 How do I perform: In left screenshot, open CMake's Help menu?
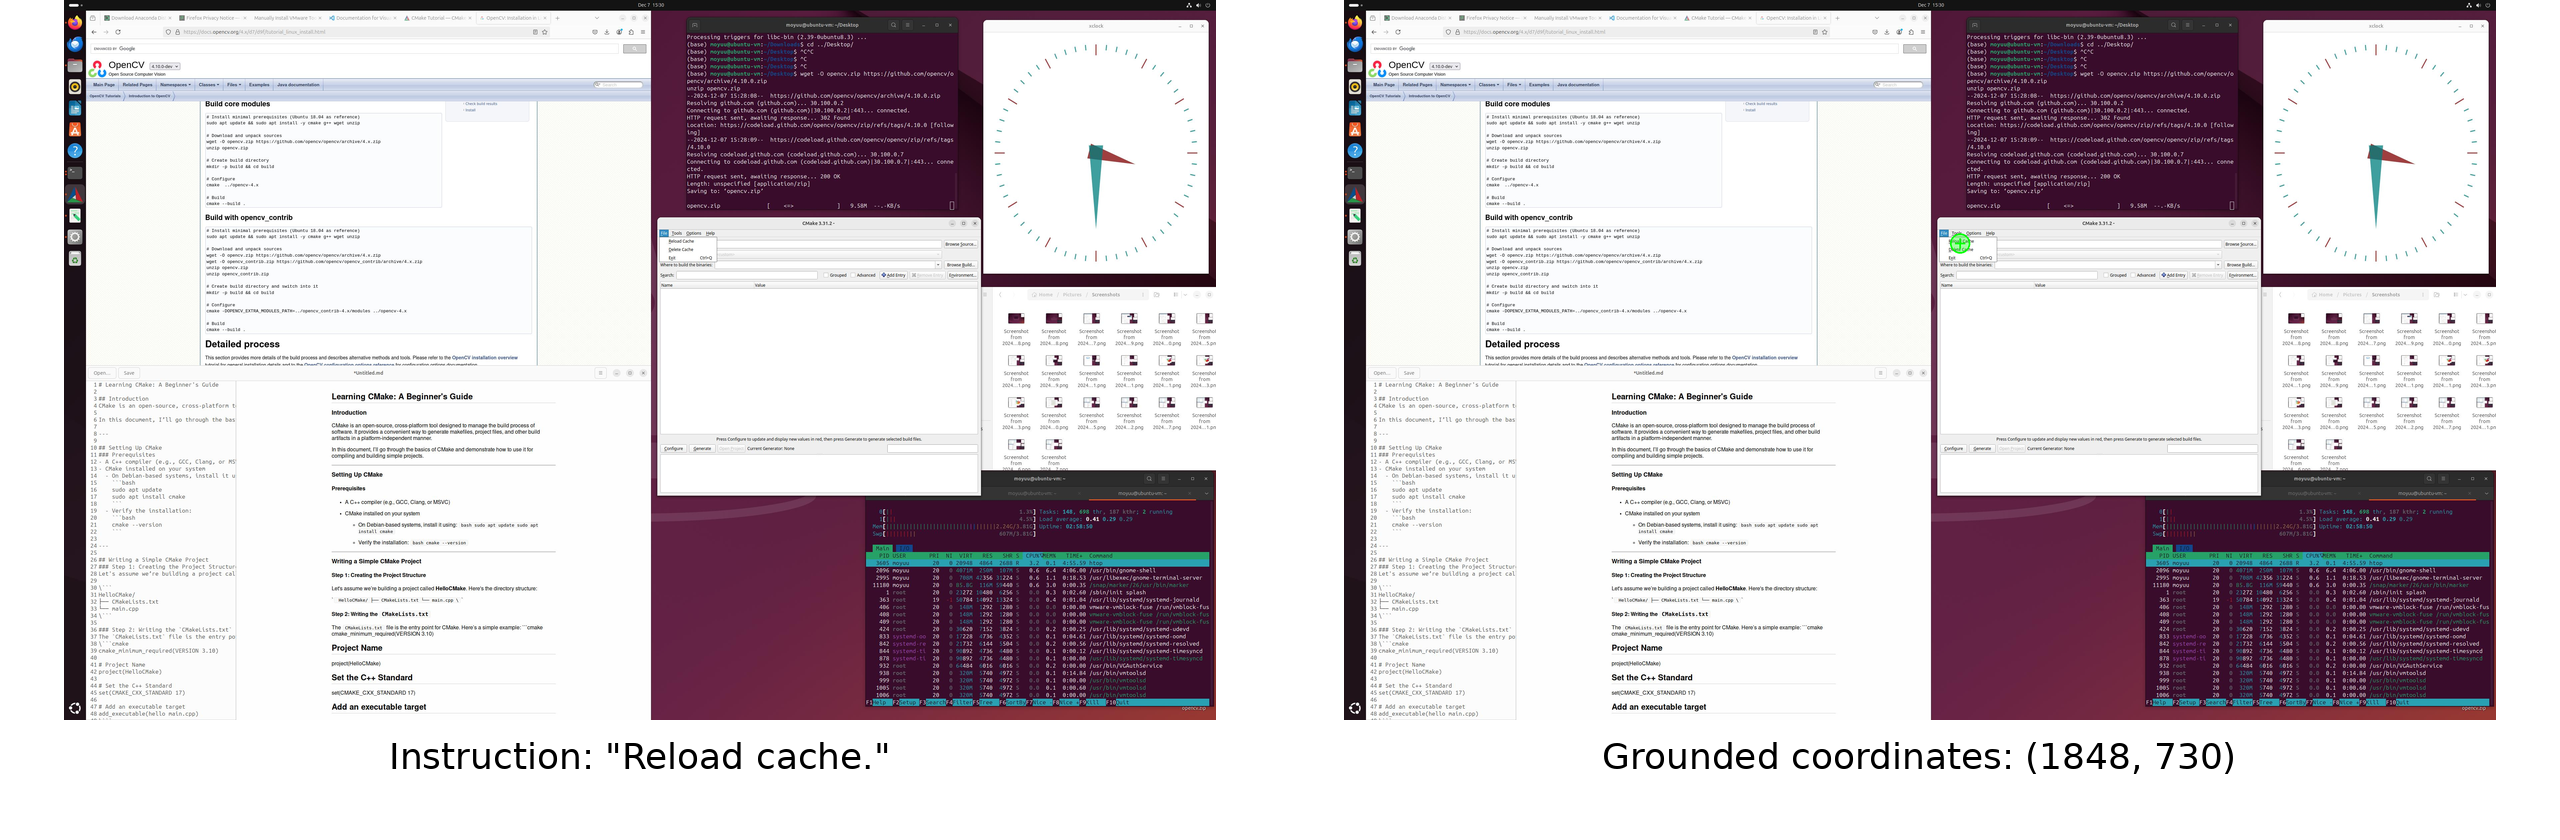710,233
